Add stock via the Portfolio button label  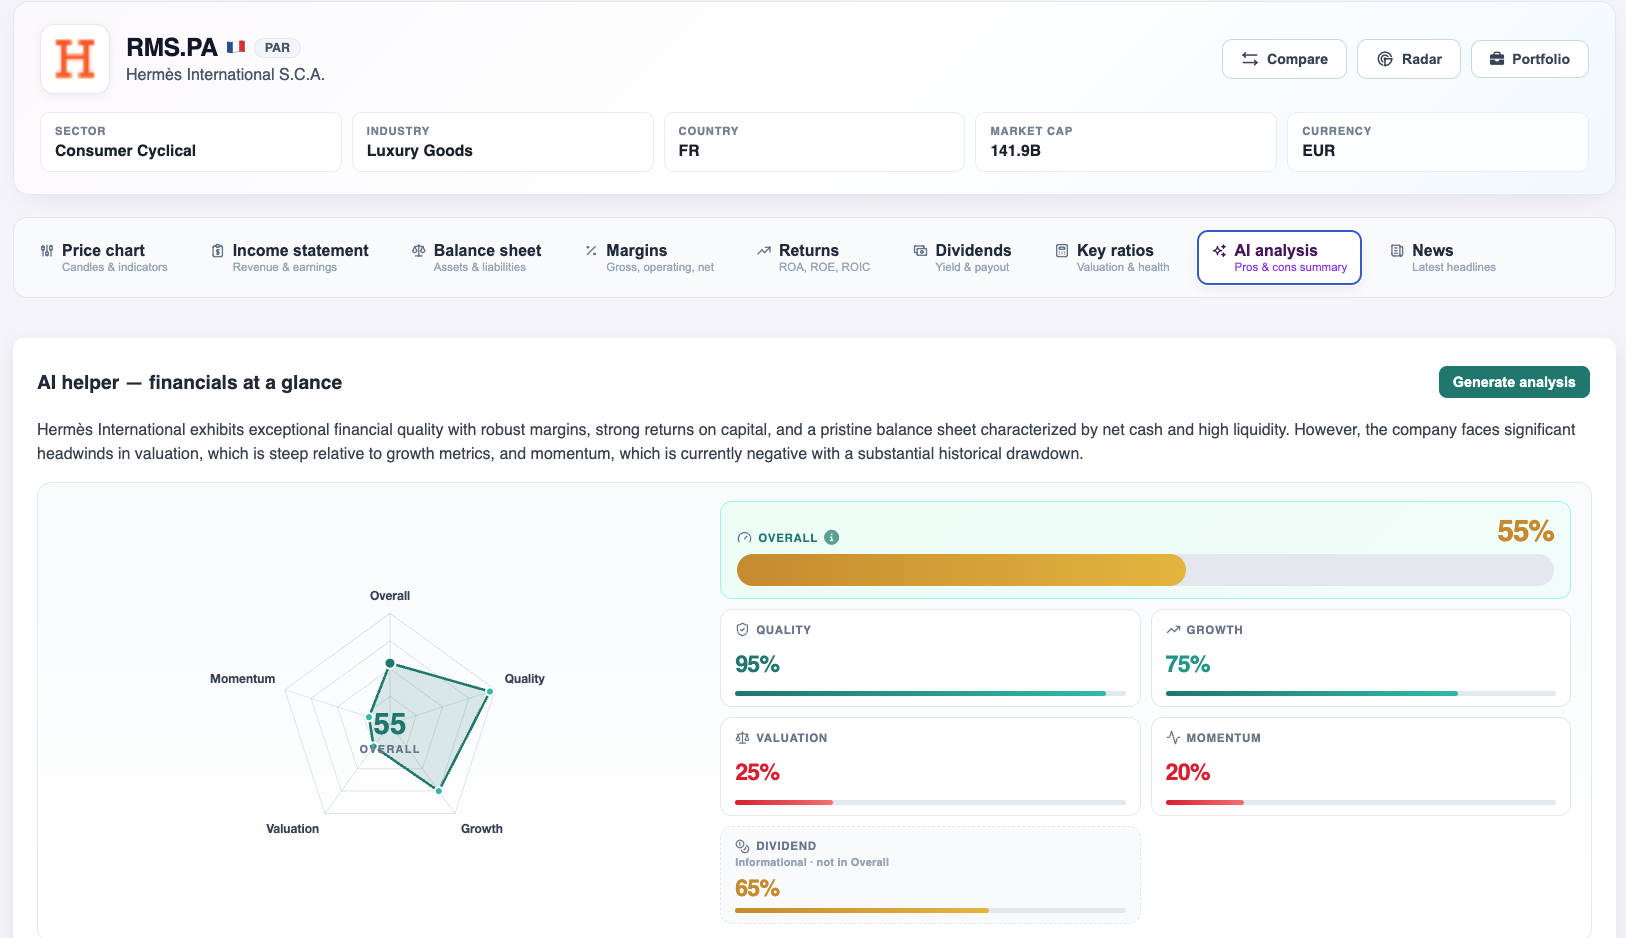pos(1540,59)
